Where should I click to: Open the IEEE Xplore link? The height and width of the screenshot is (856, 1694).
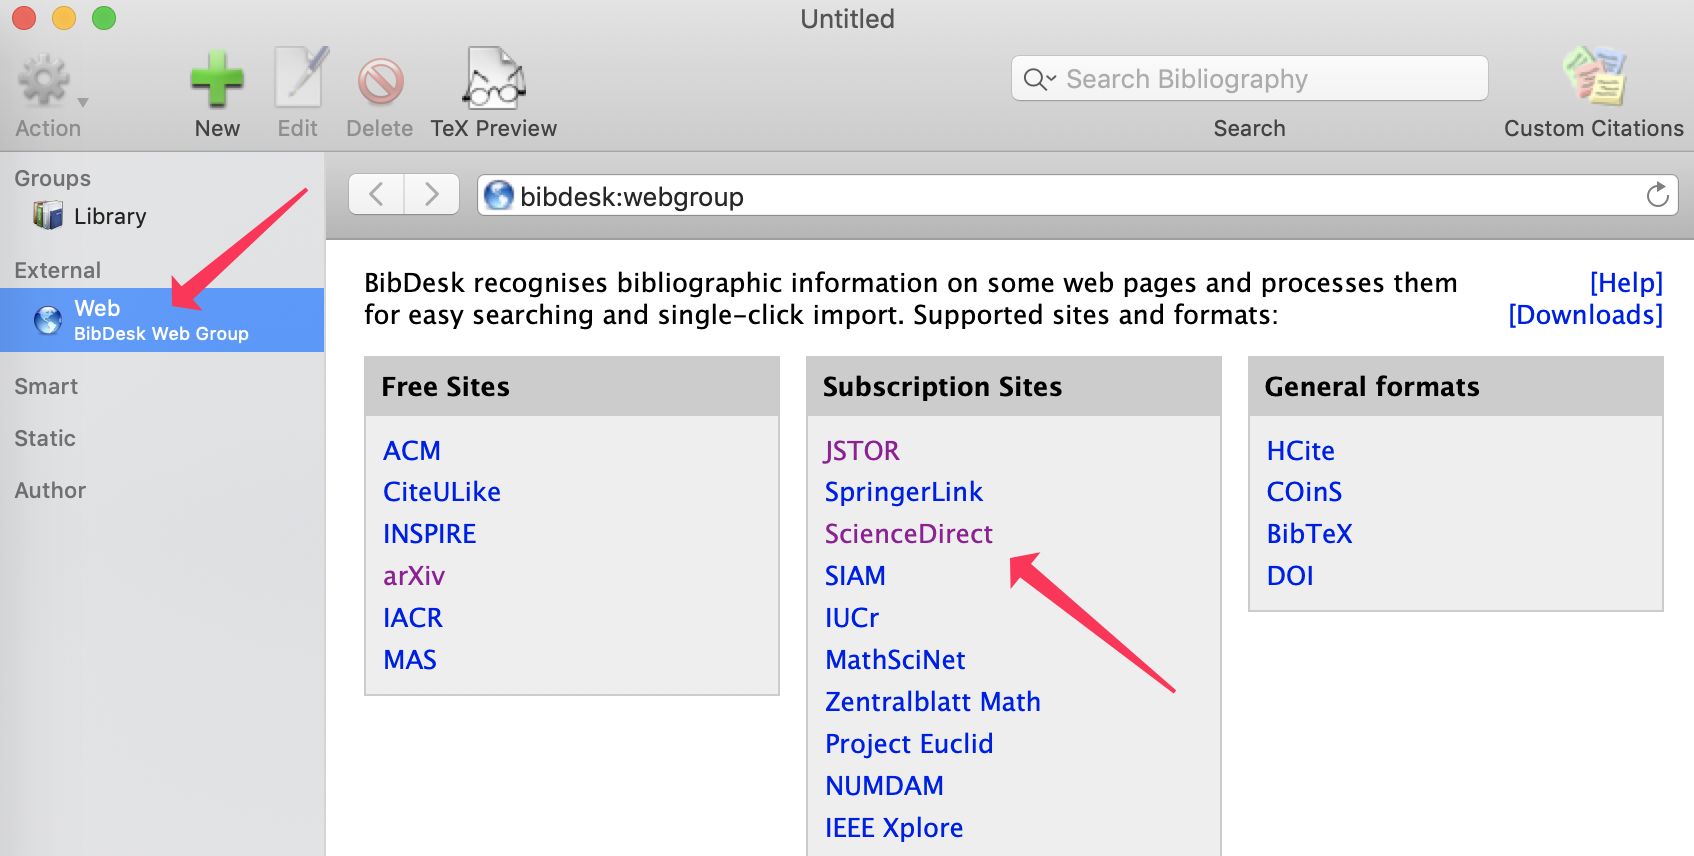[x=894, y=828]
